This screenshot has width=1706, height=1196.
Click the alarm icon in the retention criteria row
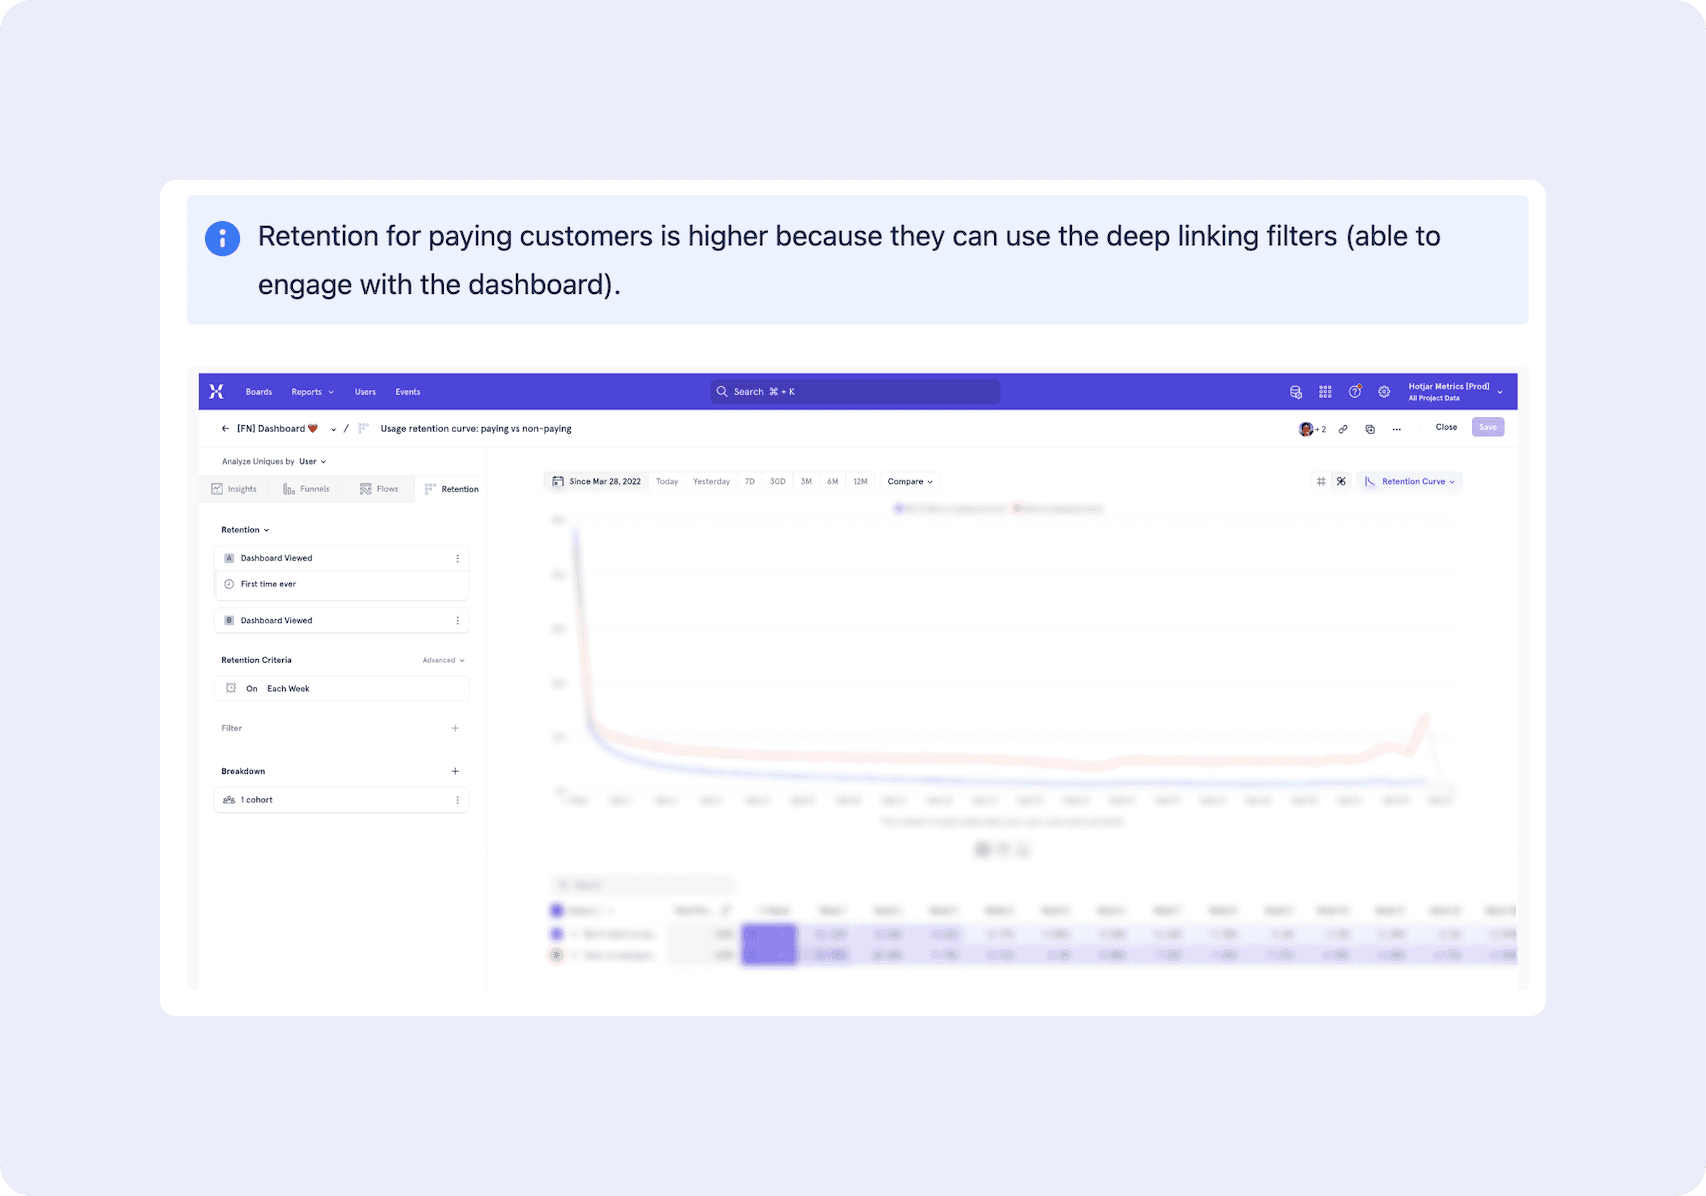pyautogui.click(x=231, y=689)
